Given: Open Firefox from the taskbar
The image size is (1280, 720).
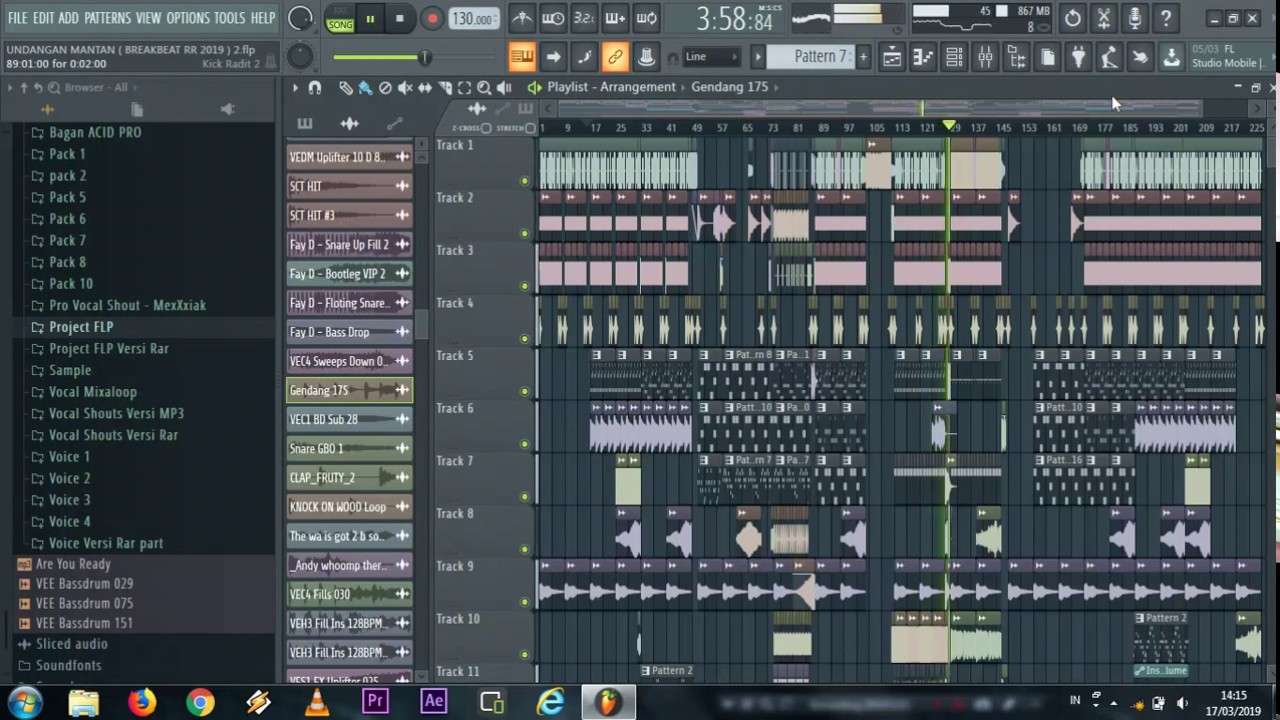Looking at the screenshot, I should point(142,702).
